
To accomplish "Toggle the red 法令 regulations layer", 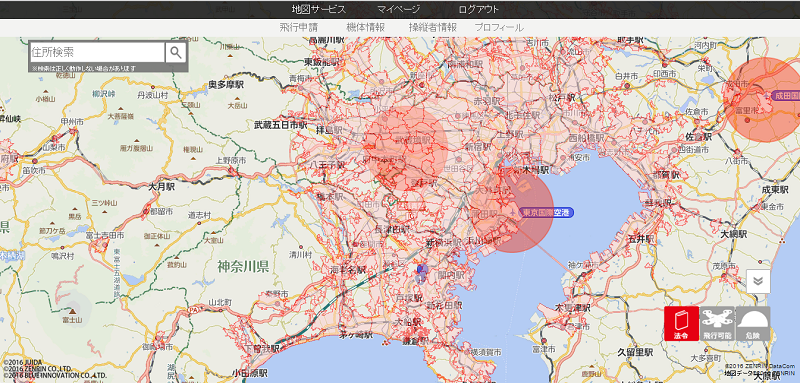I will click(x=681, y=324).
